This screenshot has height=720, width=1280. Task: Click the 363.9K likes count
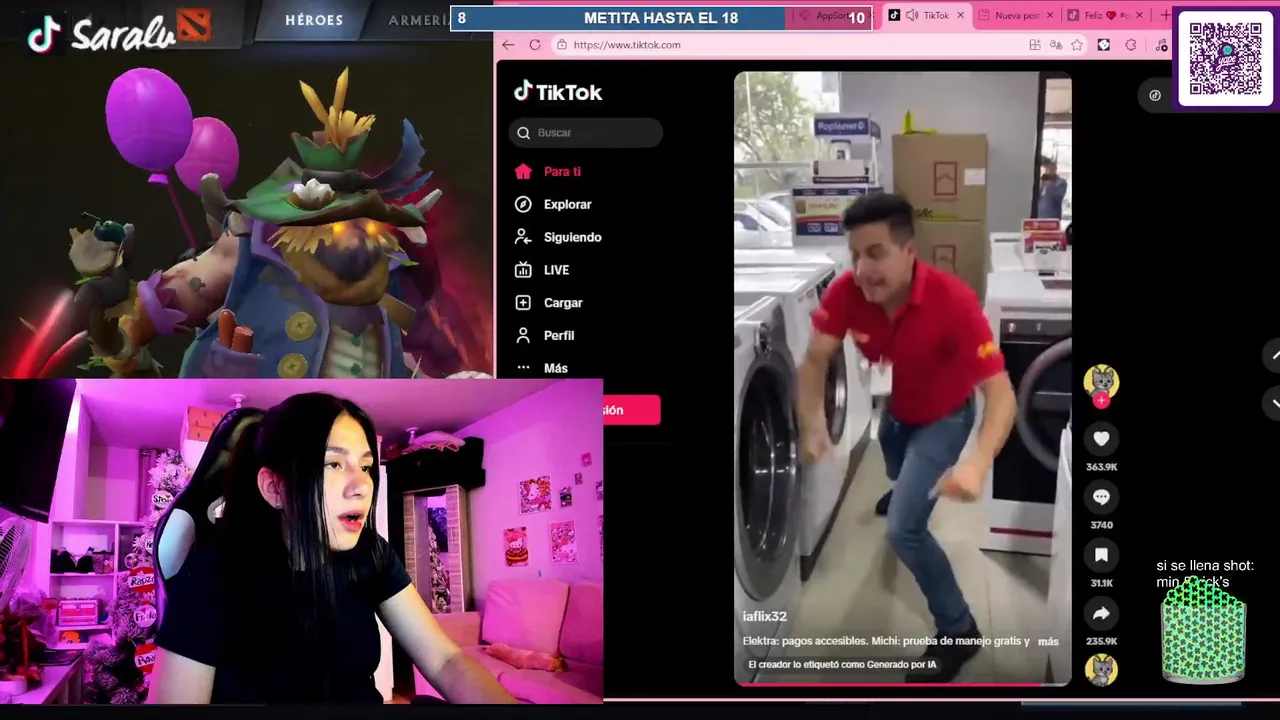pos(1101,467)
